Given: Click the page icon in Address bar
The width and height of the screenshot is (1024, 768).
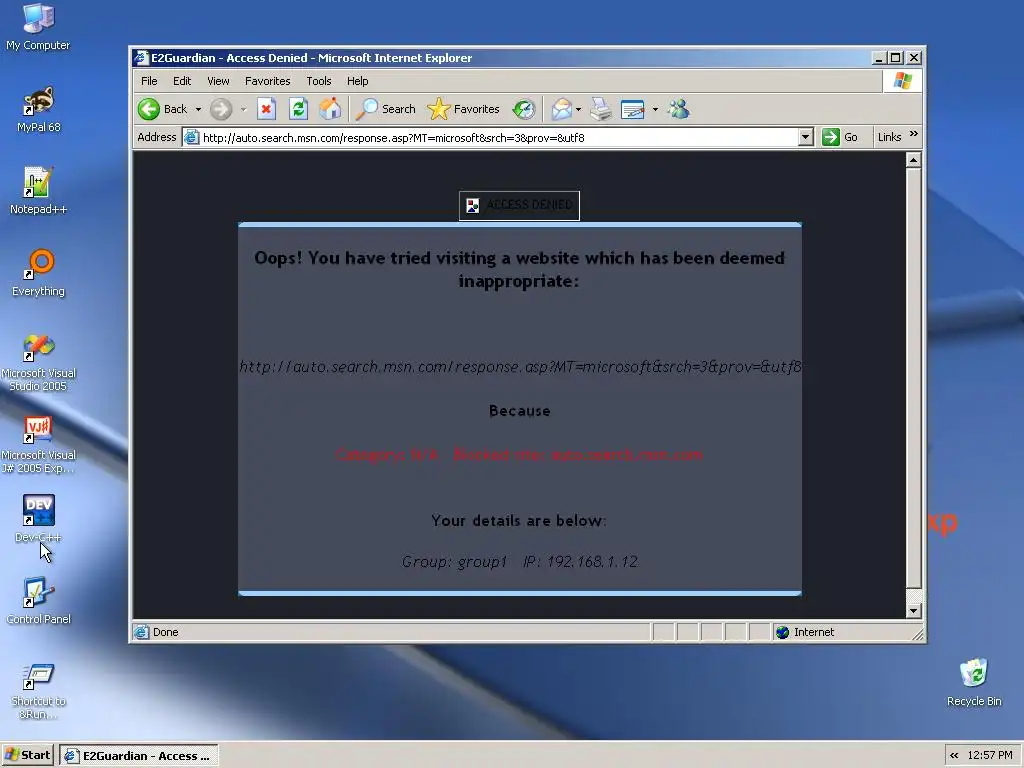Looking at the screenshot, I should tap(191, 137).
